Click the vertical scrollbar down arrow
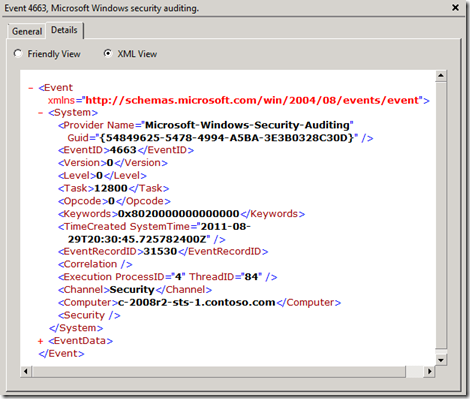Screen dimensions: 470x399 [x=441, y=360]
